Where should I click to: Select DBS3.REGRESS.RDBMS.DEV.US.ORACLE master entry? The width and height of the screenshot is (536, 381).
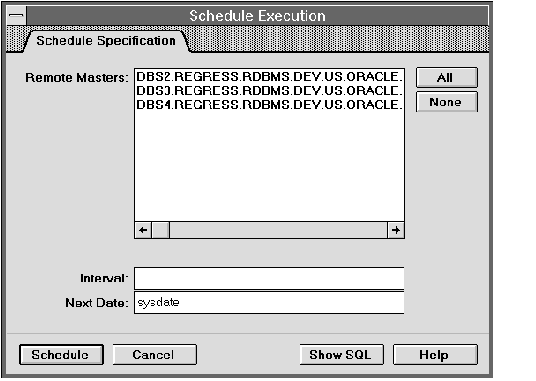[269, 91]
